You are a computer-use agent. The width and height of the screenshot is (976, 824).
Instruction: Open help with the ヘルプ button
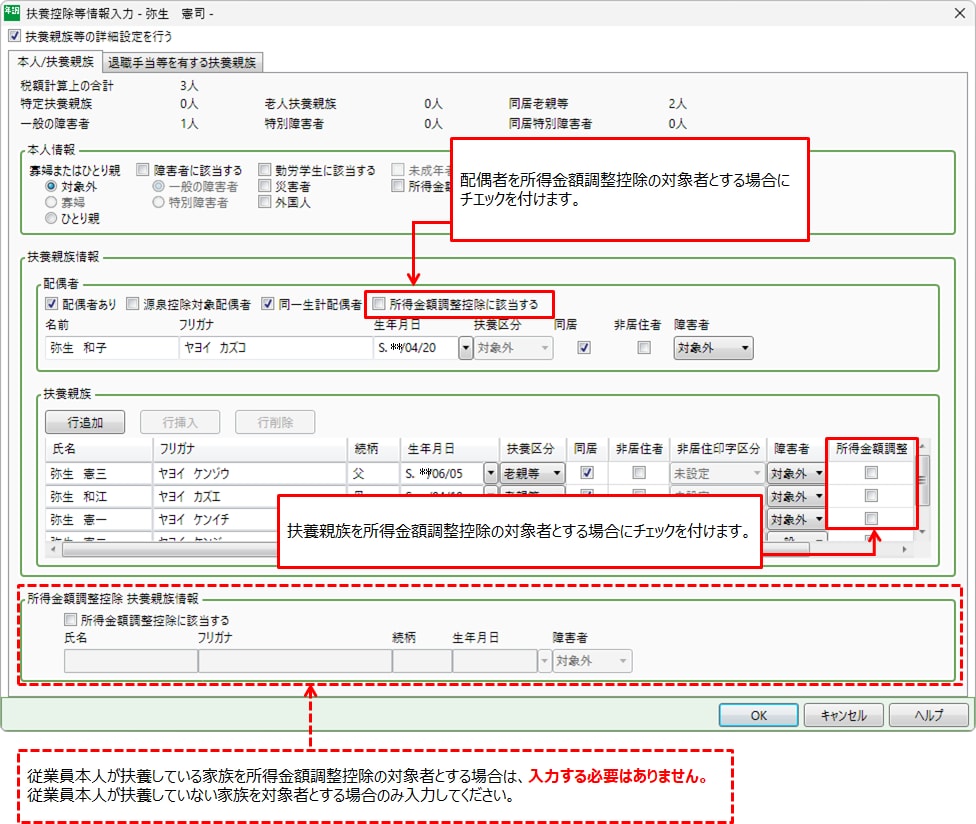[x=928, y=715]
